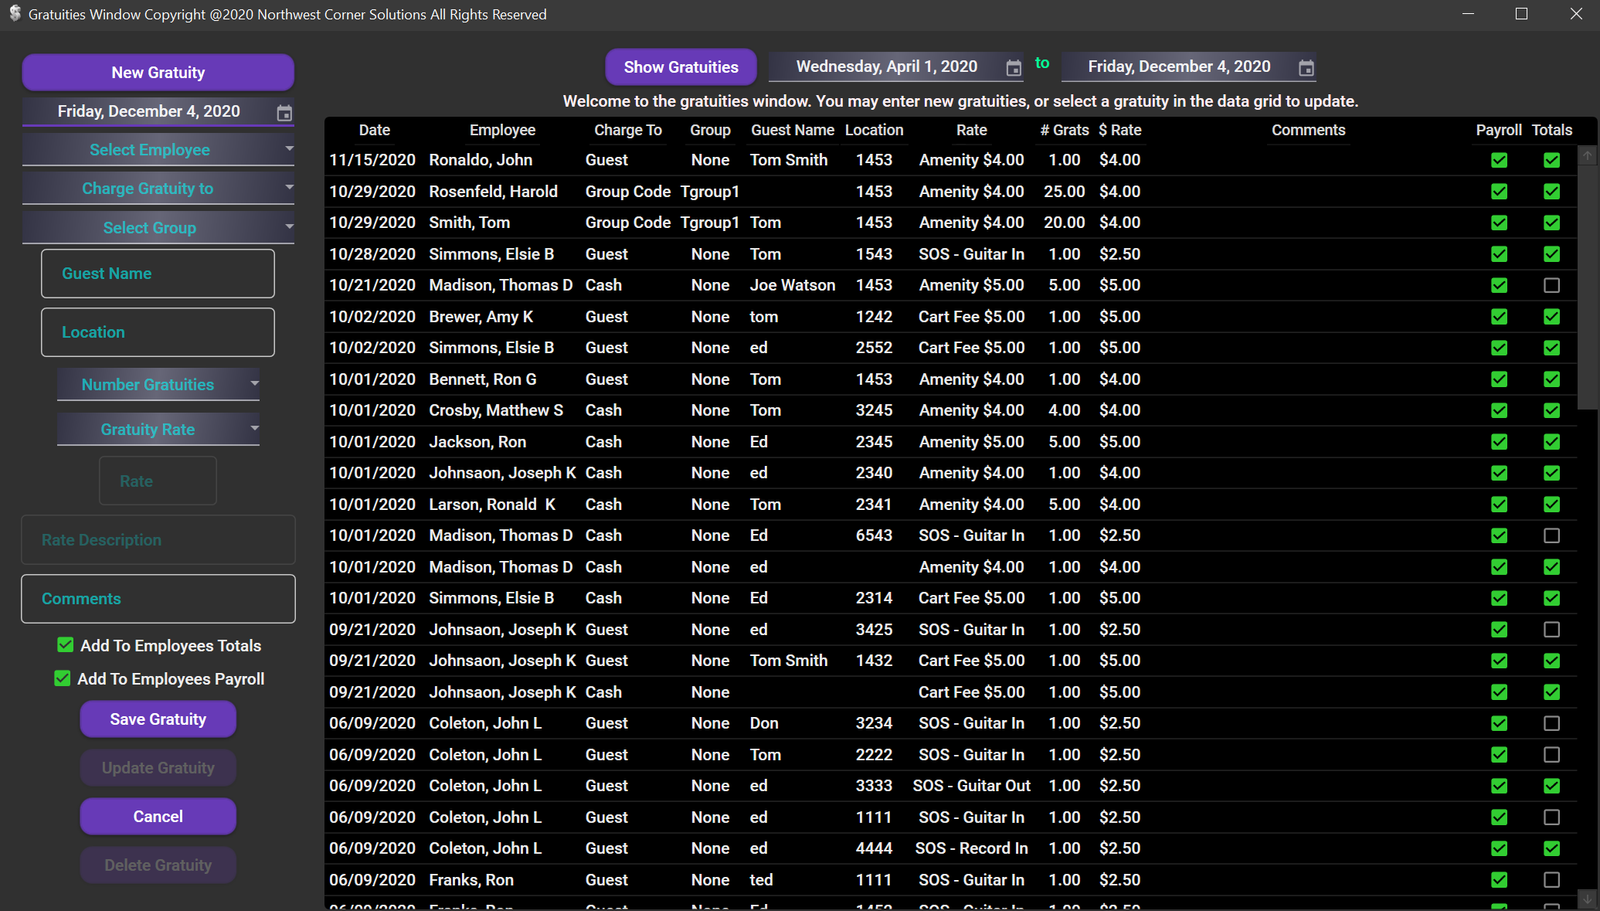Viewport: 1600px width, 911px height.
Task: Uncheck Payroll for the Ronaldo, John row
Action: click(1498, 159)
